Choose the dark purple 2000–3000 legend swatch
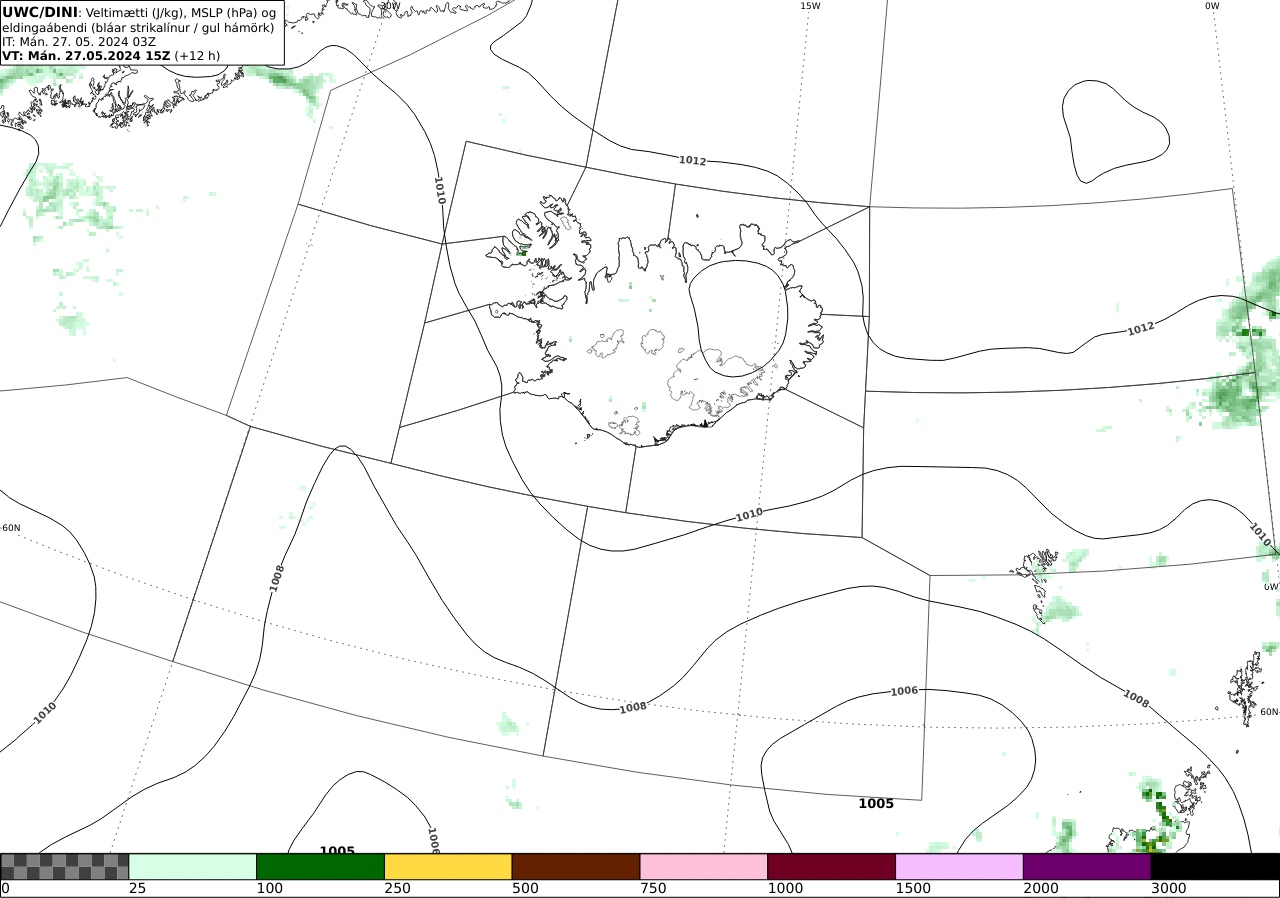Viewport: 1280px width, 898px height. click(x=1087, y=866)
